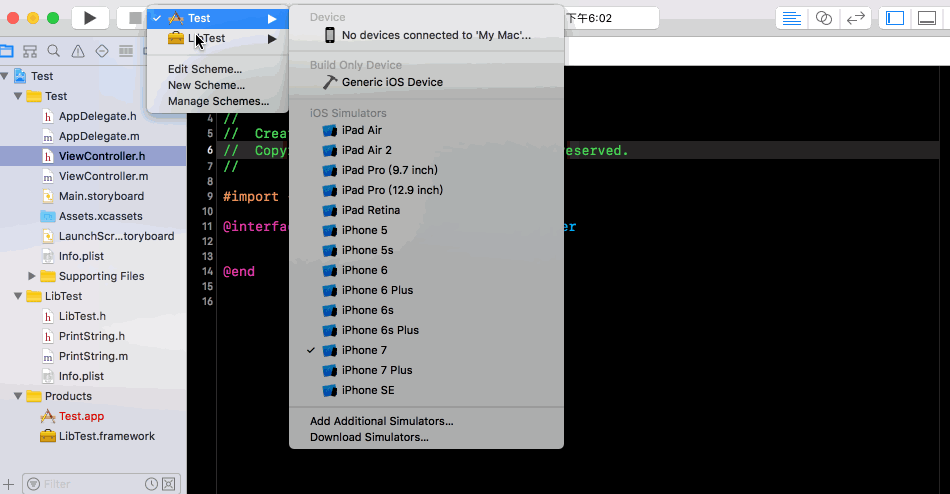Image resolution: width=950 pixels, height=494 pixels.
Task: Collapse the LibTest group triangle
Action: pos(18,296)
